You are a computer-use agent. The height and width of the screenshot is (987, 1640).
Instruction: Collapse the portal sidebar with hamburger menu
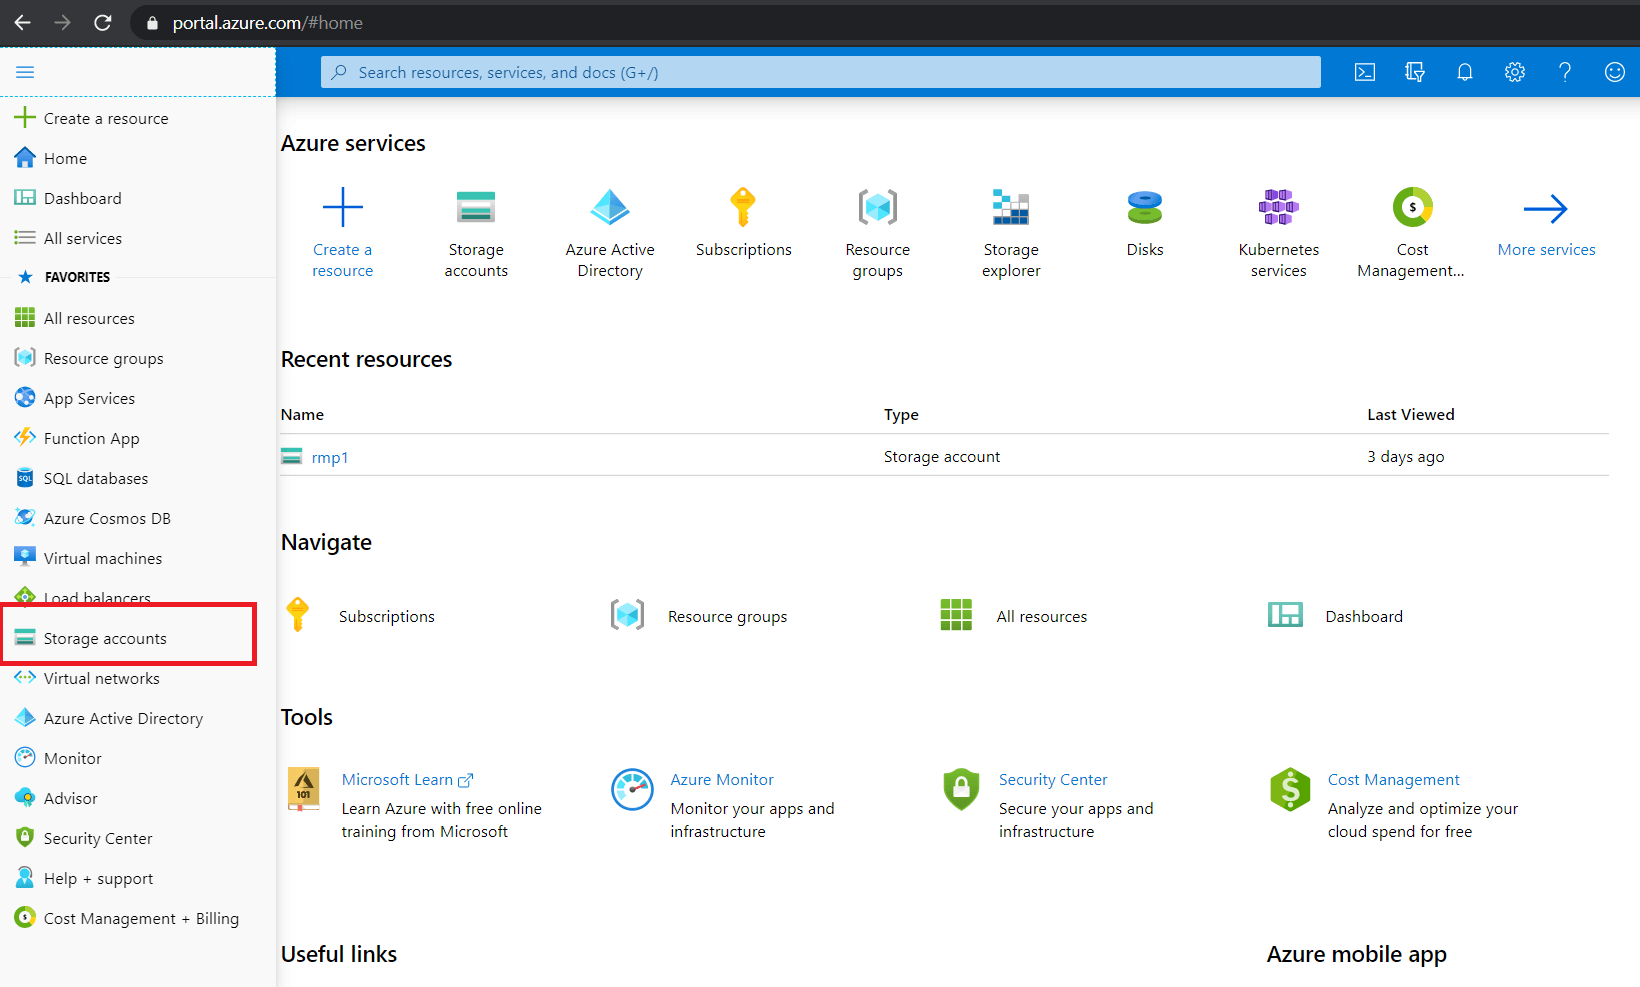coord(25,71)
